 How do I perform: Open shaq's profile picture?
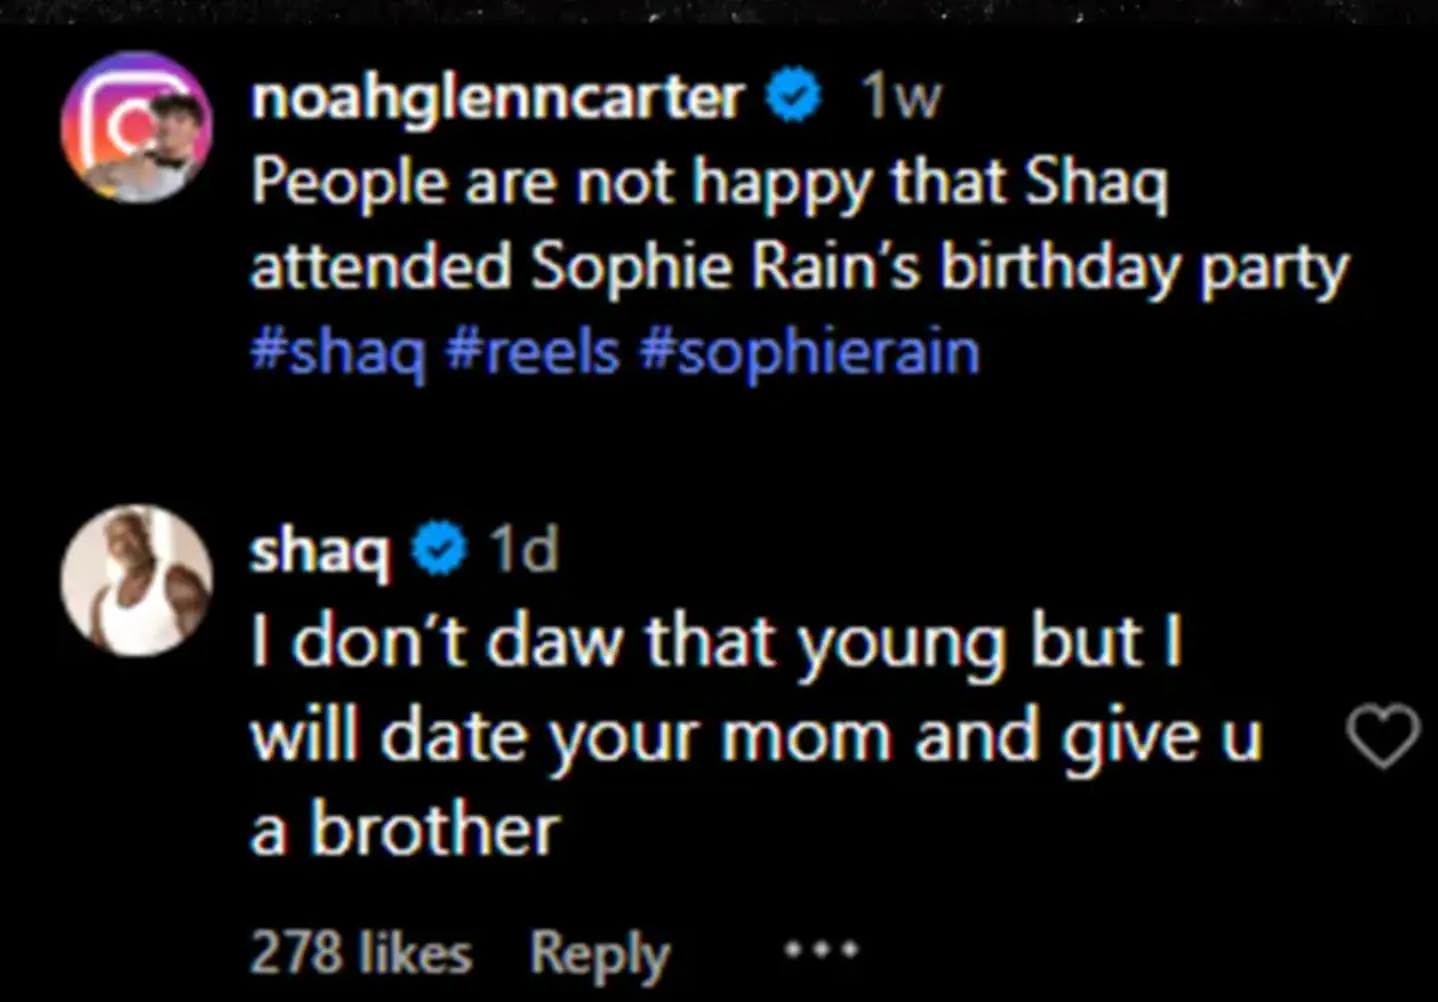136,580
